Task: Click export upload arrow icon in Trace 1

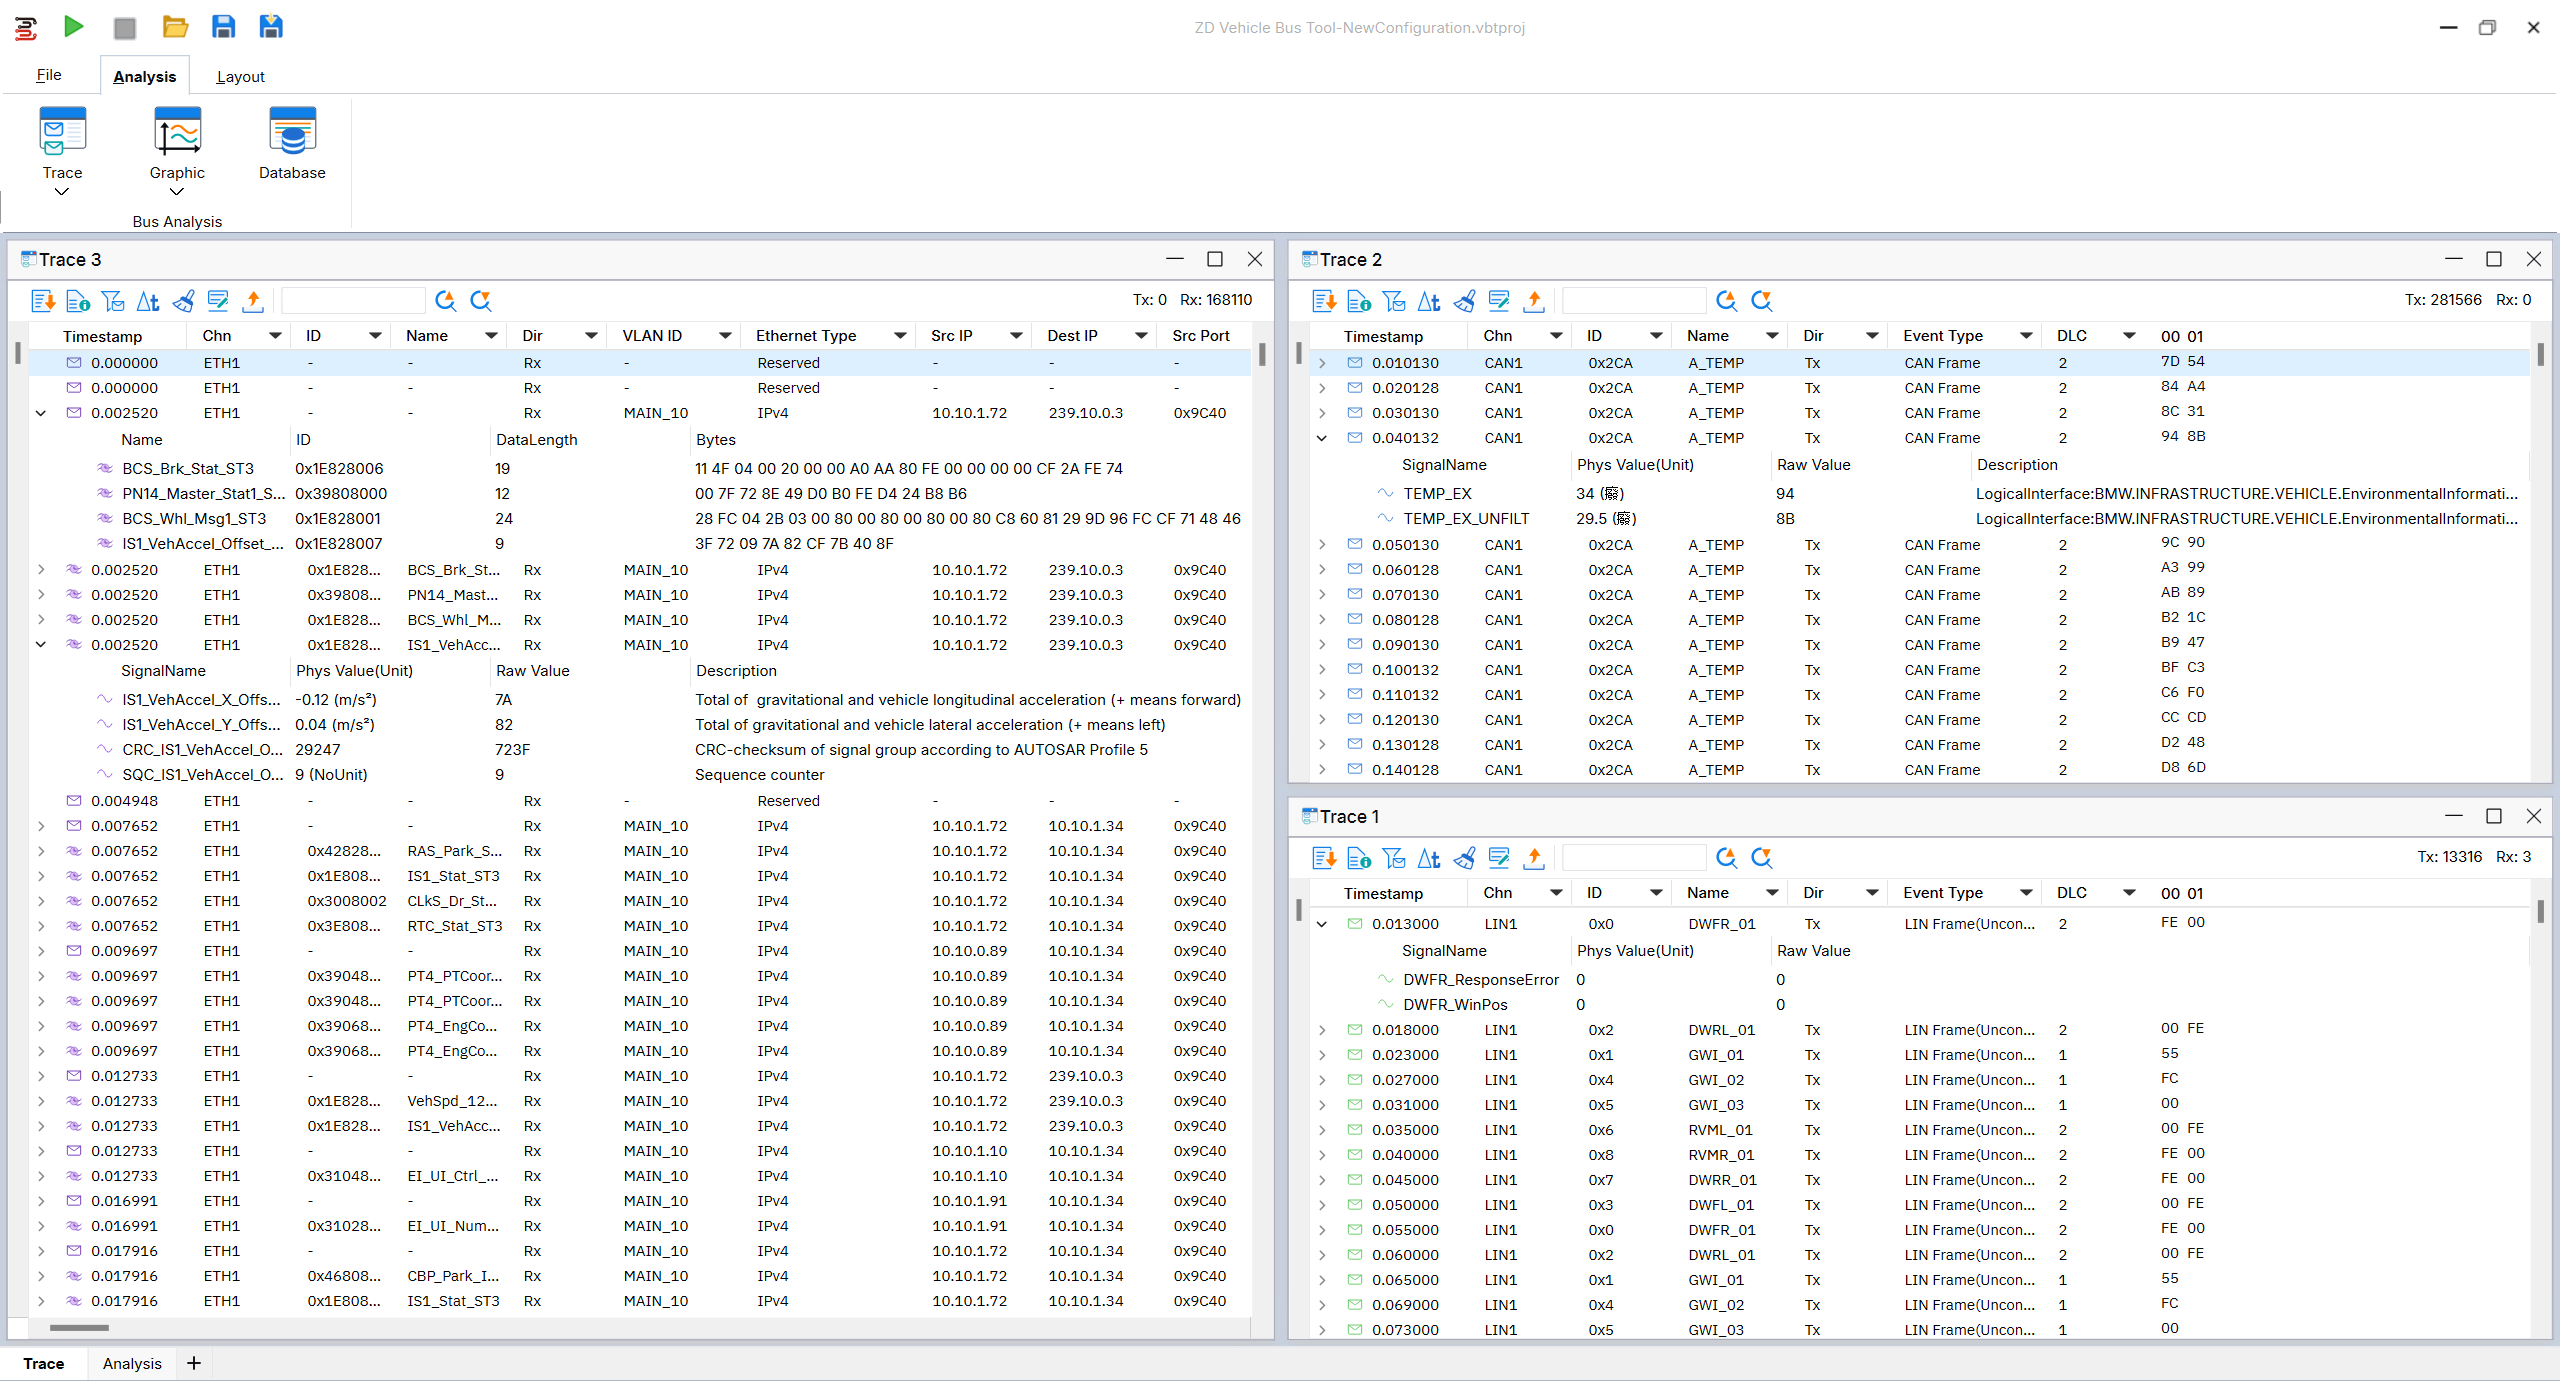Action: click(x=1534, y=858)
